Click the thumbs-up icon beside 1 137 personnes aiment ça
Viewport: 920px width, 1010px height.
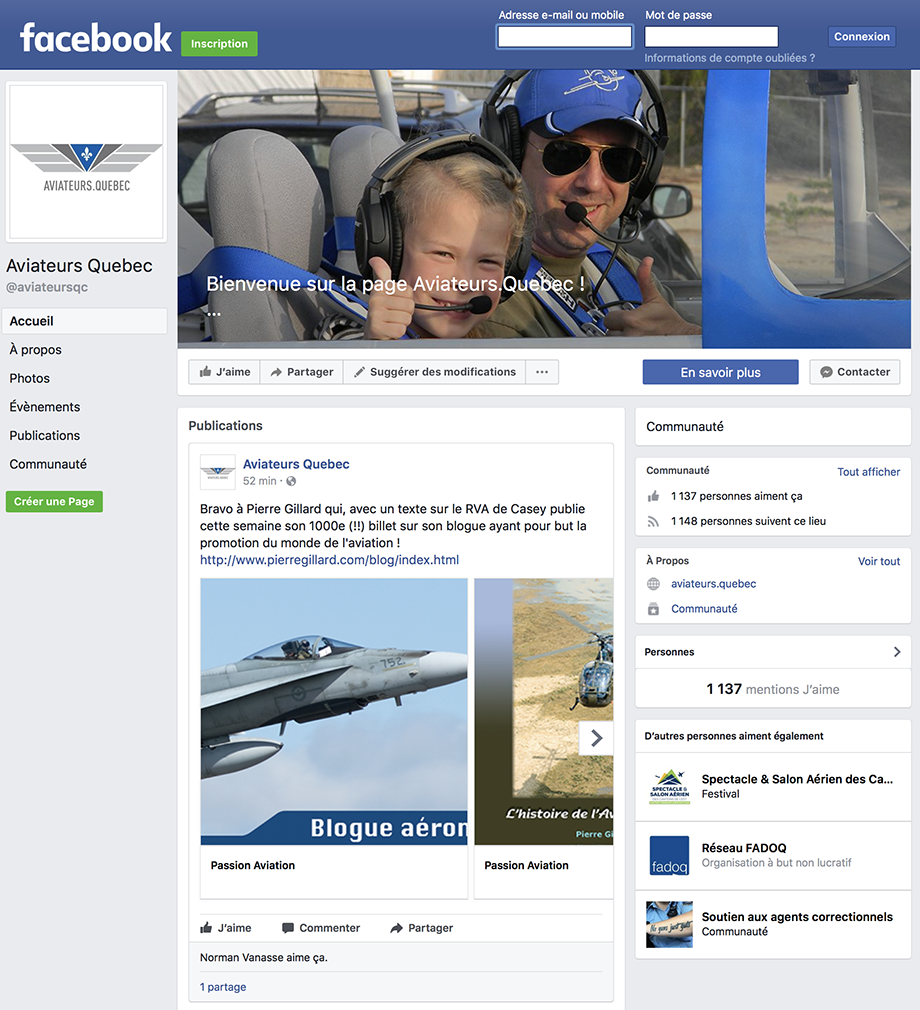[653, 496]
